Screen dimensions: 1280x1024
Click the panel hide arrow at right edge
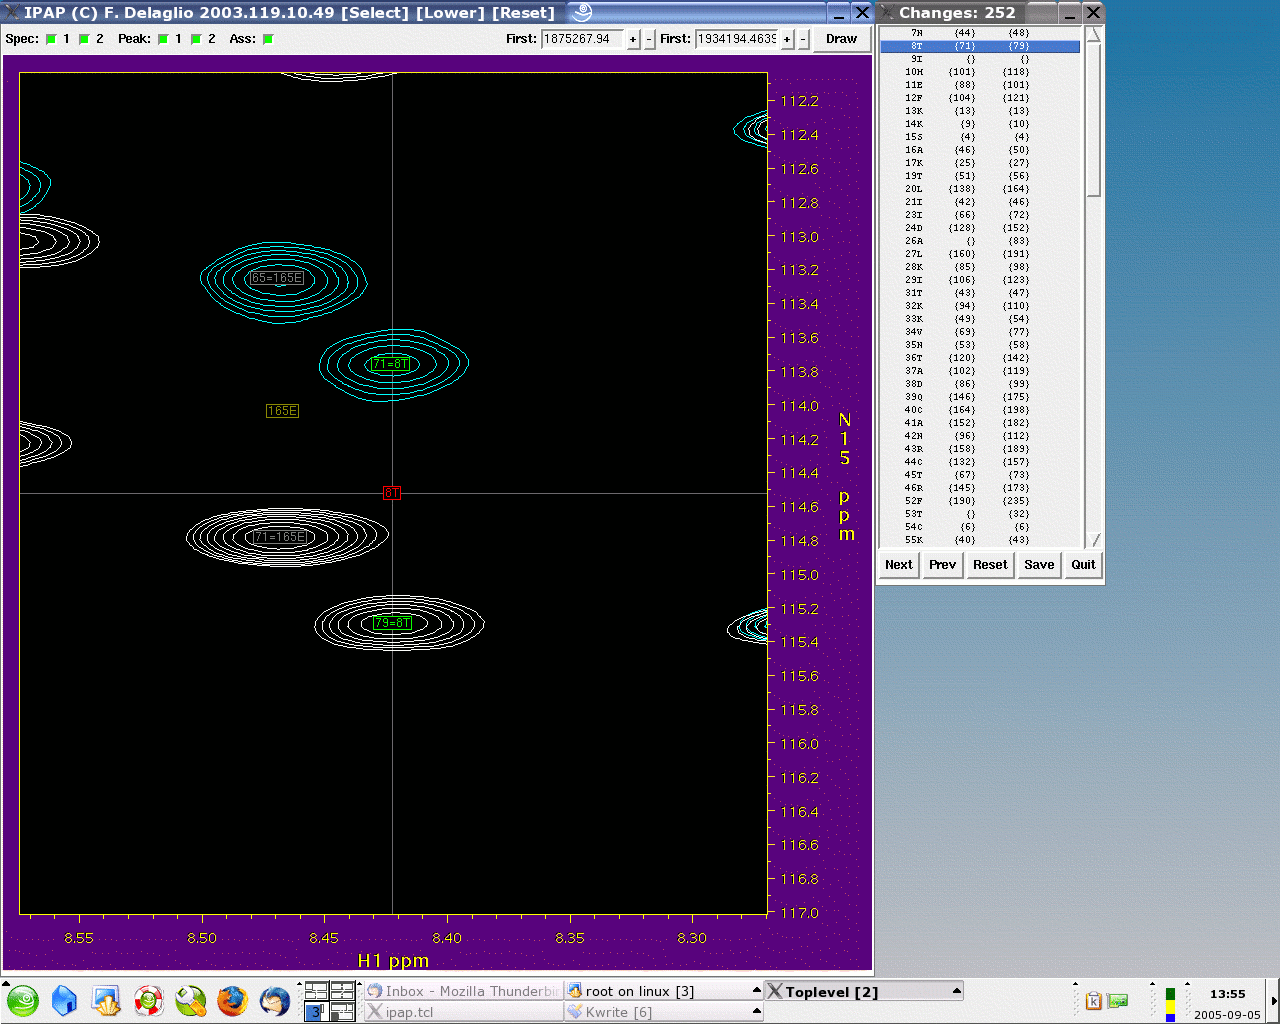tap(1274, 1001)
